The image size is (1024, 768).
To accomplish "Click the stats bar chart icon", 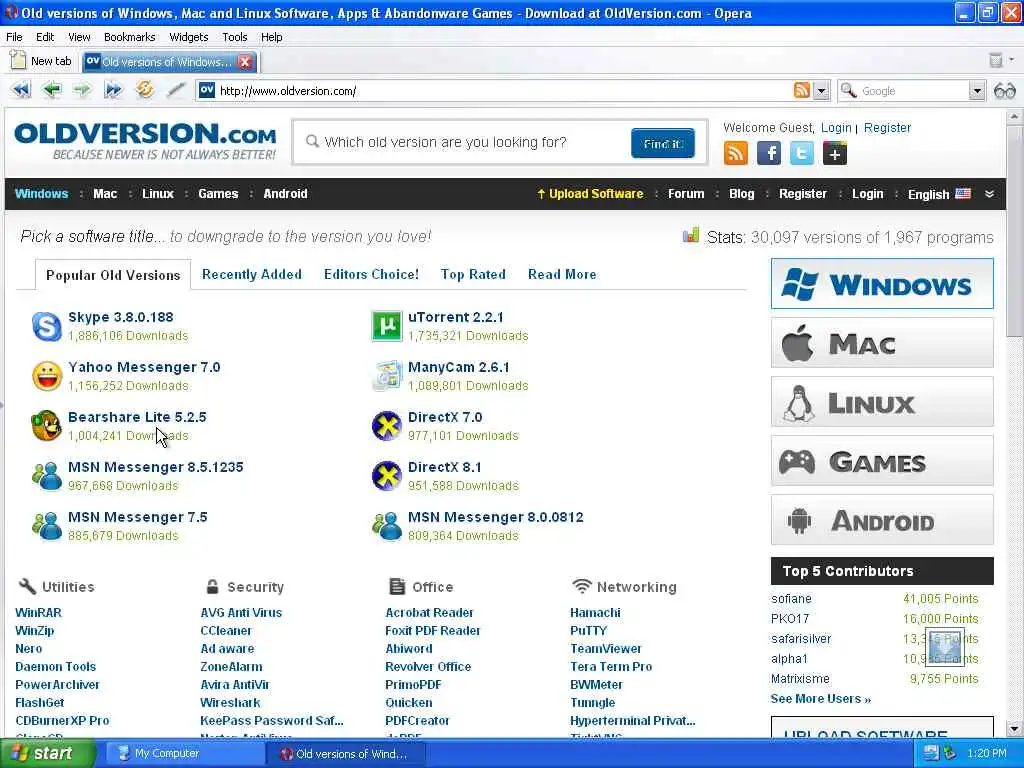I will [691, 235].
